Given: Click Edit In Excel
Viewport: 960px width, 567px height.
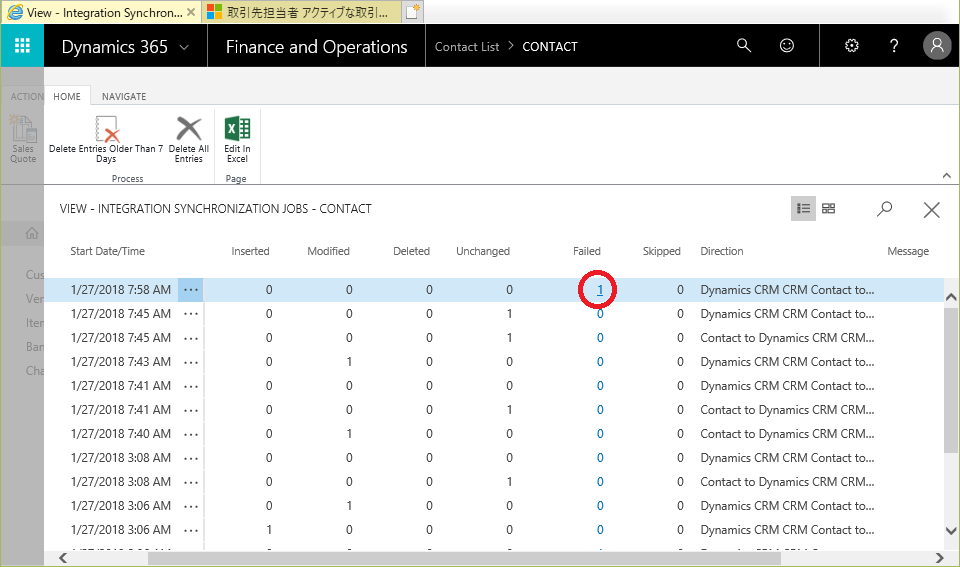Looking at the screenshot, I should point(237,140).
